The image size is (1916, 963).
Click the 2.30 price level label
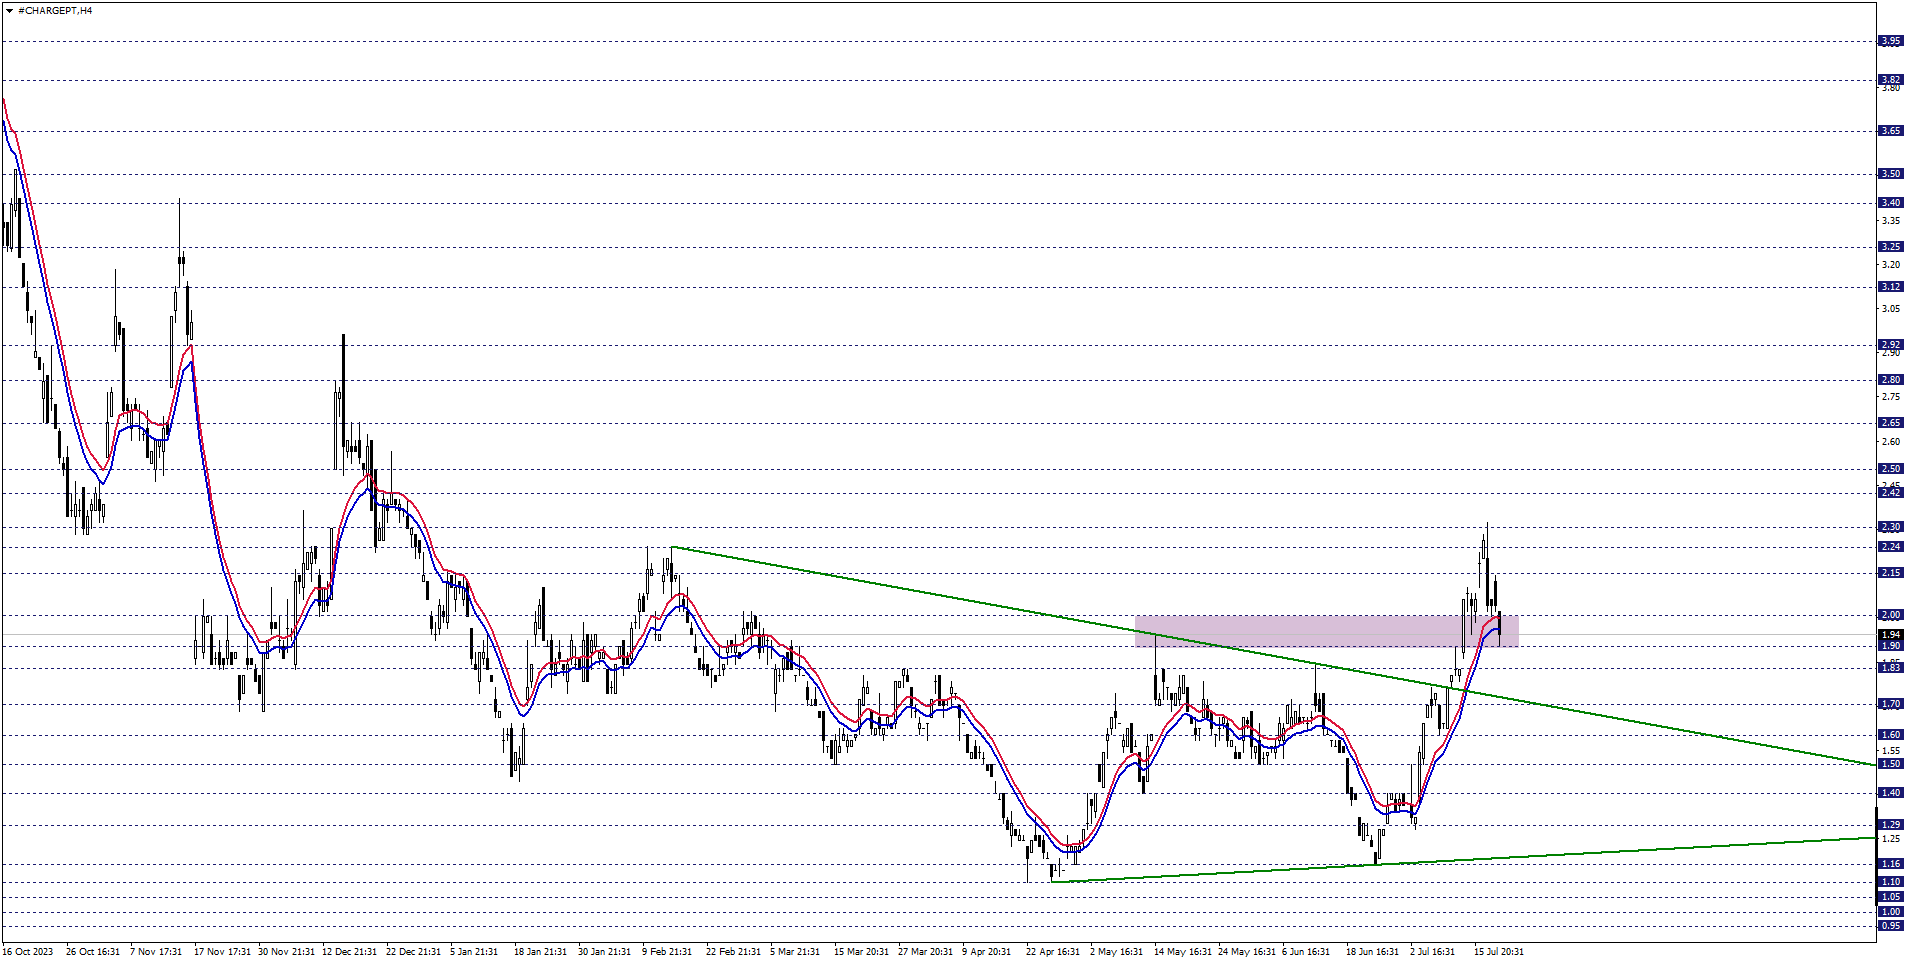(x=1890, y=527)
